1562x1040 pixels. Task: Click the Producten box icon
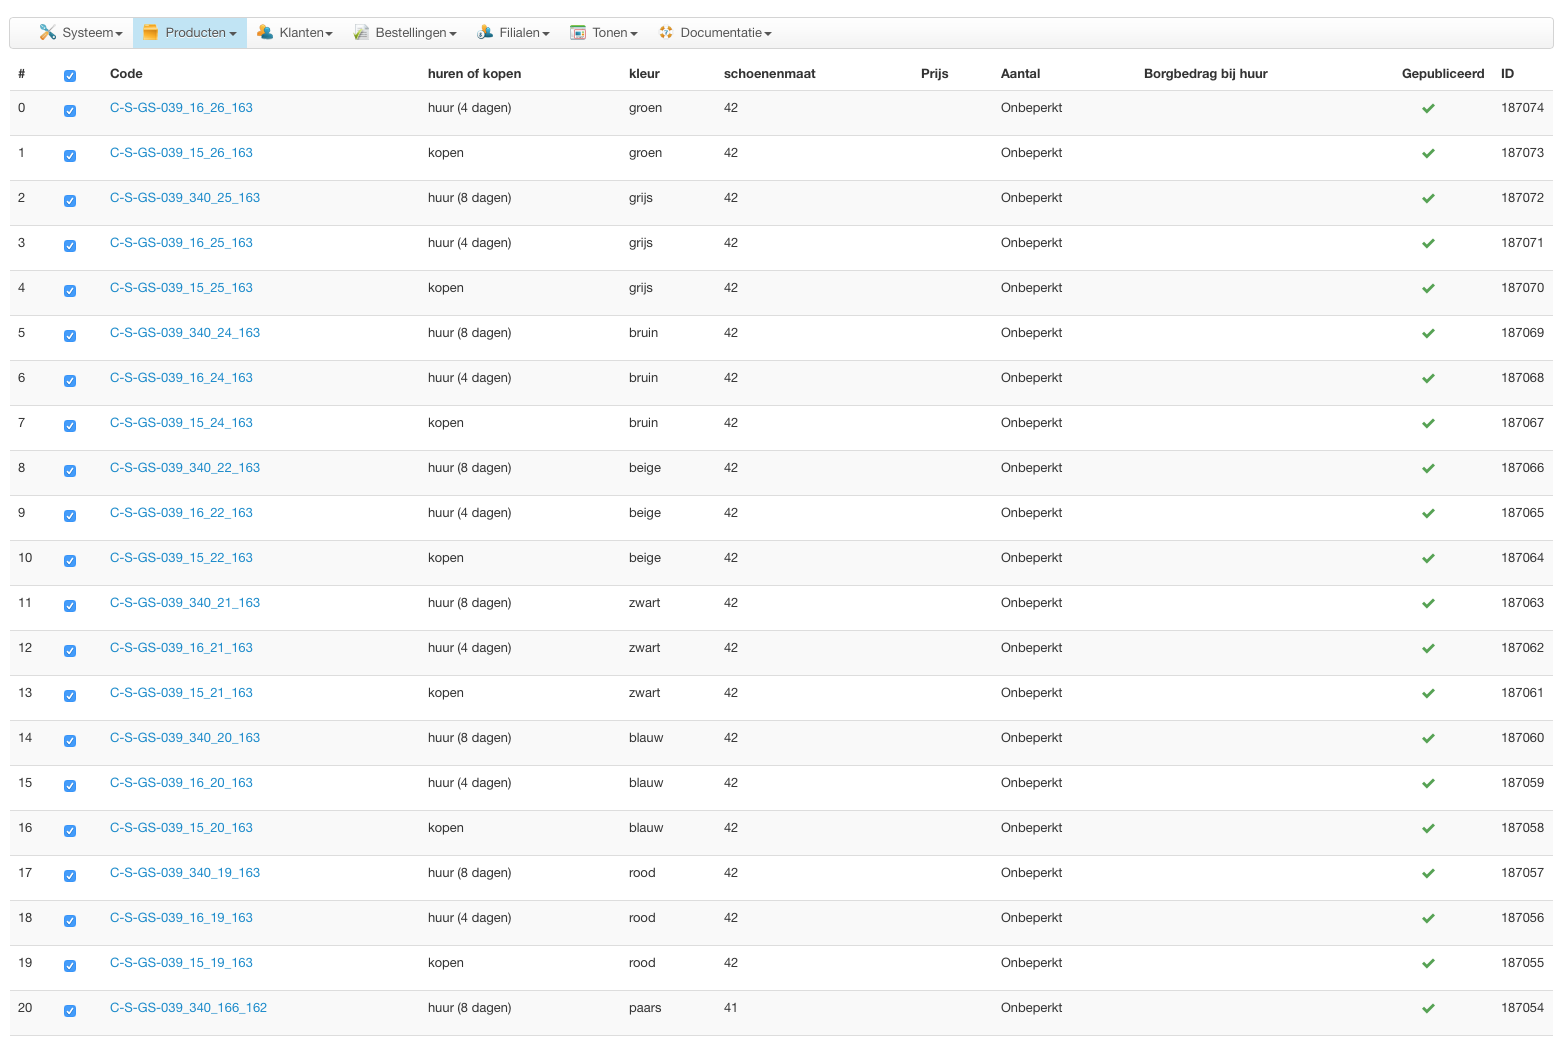(x=151, y=33)
